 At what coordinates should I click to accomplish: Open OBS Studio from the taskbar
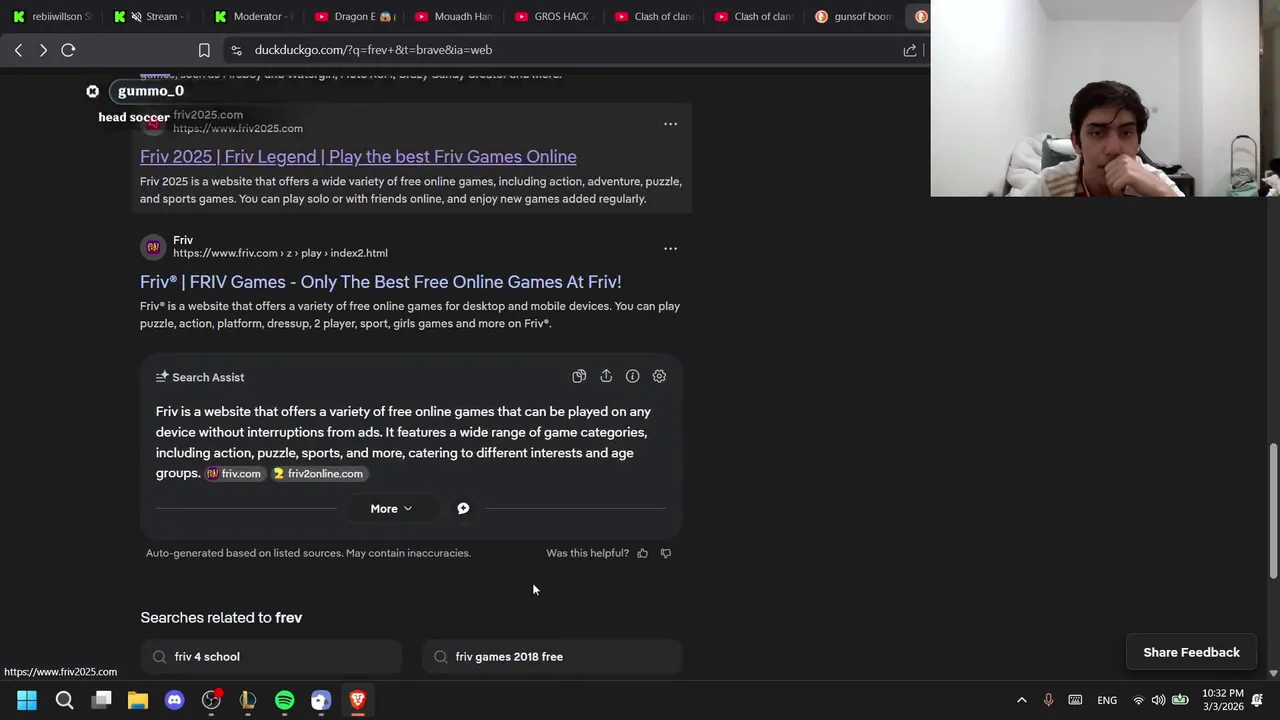pos(211,700)
